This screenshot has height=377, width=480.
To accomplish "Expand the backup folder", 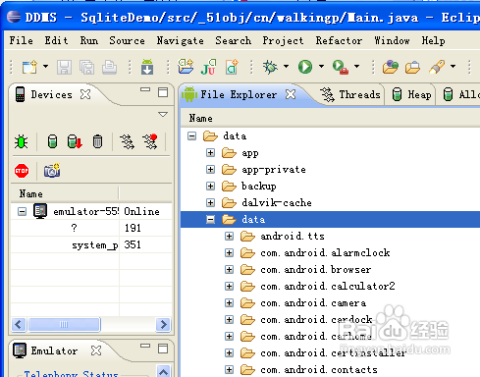I will [x=210, y=186].
